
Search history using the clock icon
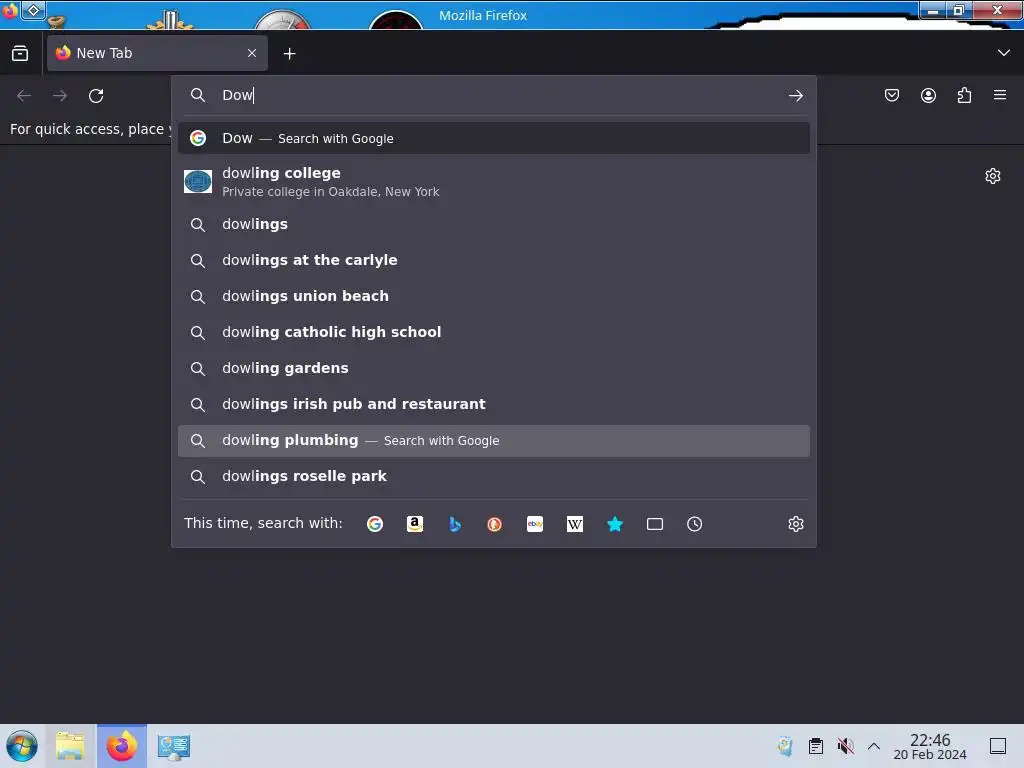click(x=694, y=524)
